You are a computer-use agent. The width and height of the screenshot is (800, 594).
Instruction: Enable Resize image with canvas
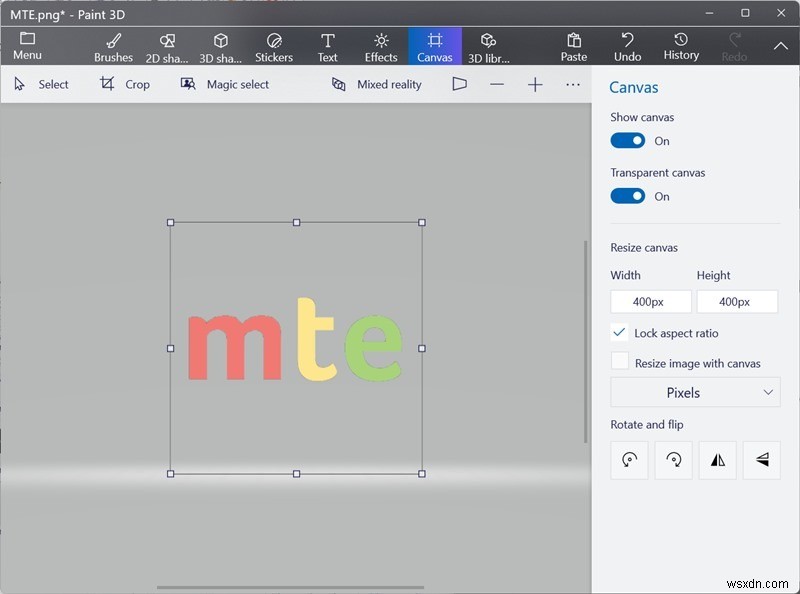(x=621, y=362)
